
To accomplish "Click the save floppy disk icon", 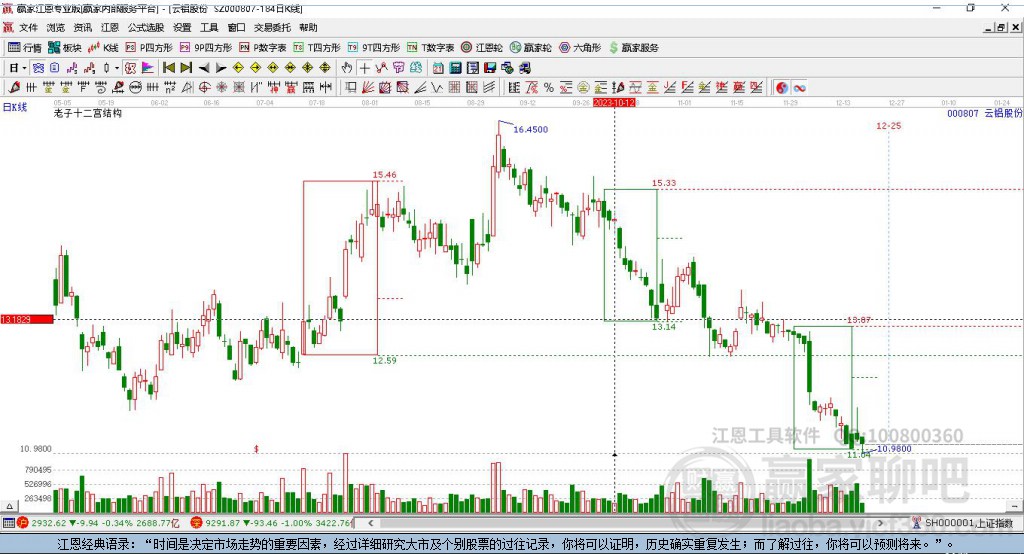I will [x=490, y=68].
